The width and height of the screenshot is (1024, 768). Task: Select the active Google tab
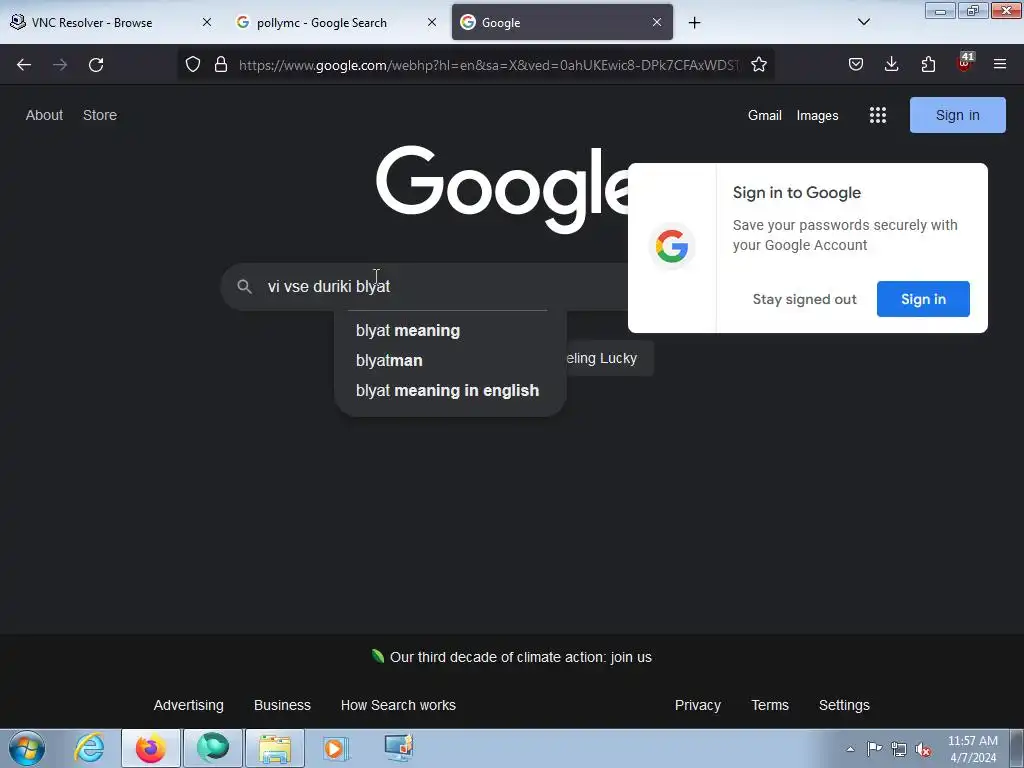pos(562,22)
